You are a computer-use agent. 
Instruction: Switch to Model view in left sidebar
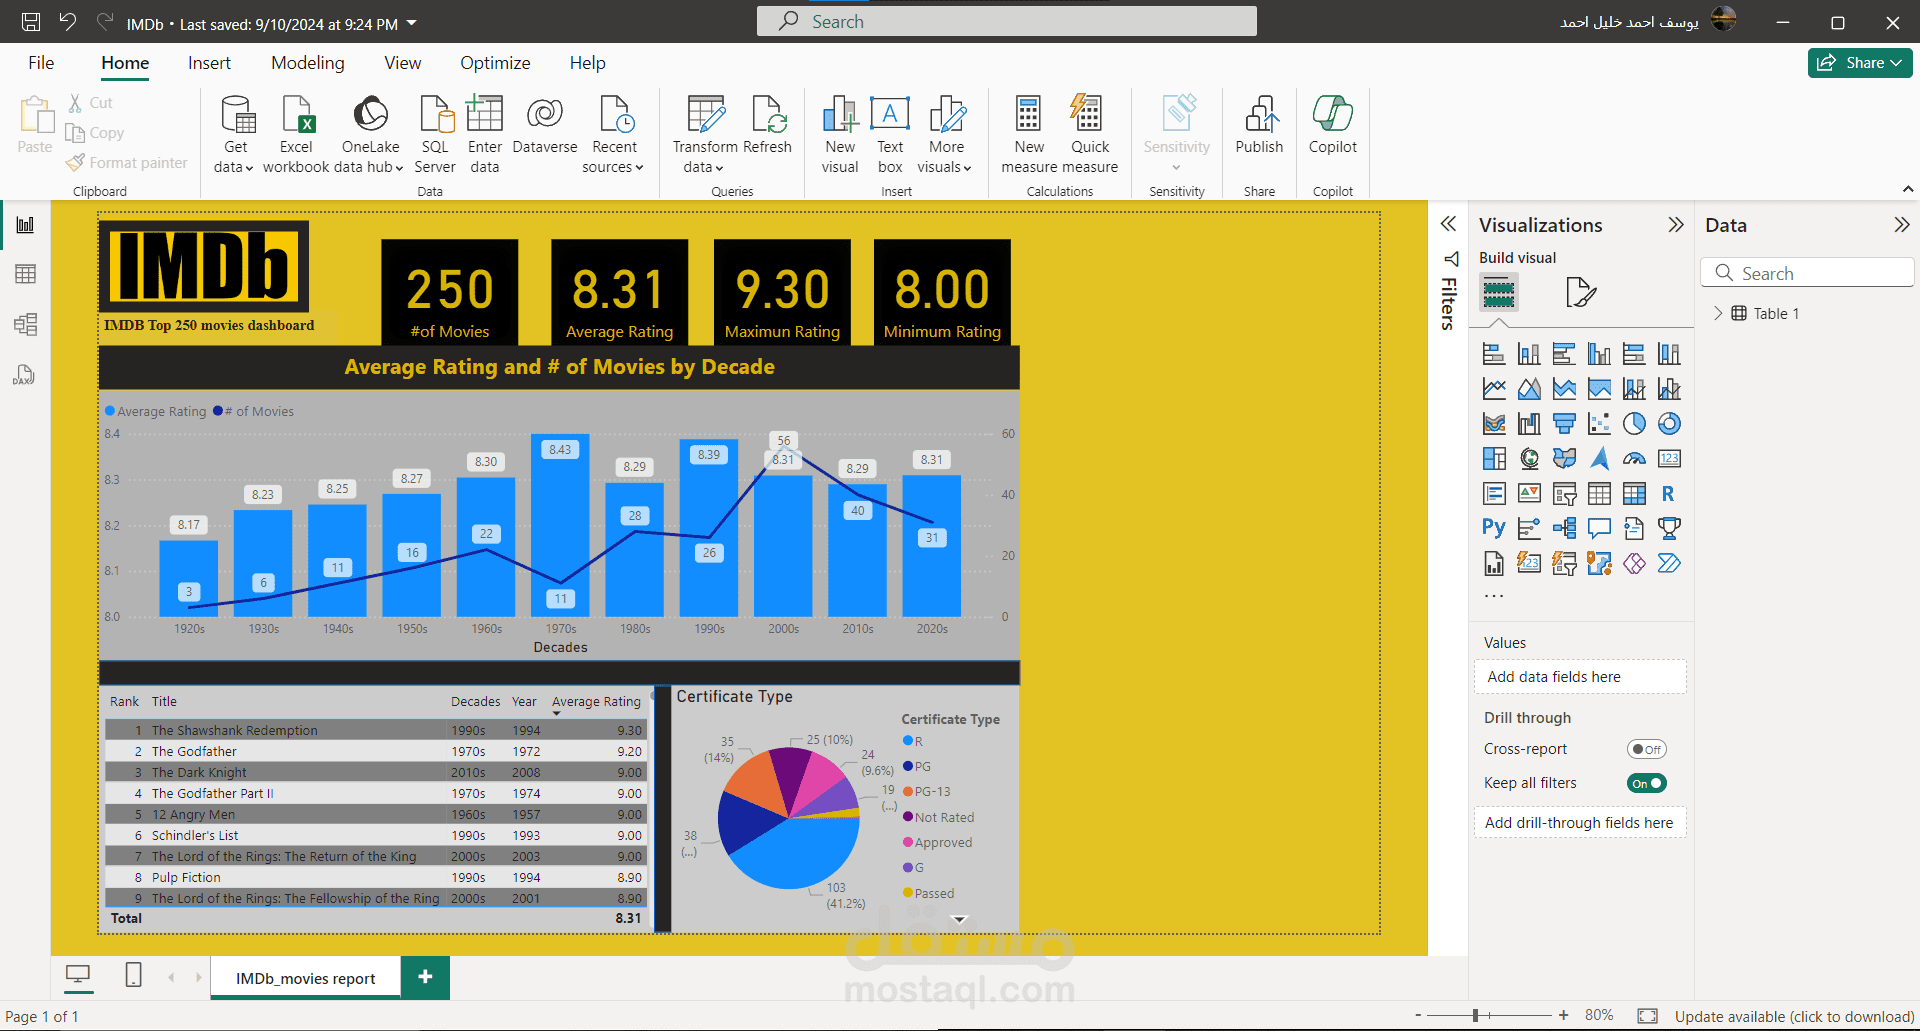pyautogui.click(x=26, y=324)
